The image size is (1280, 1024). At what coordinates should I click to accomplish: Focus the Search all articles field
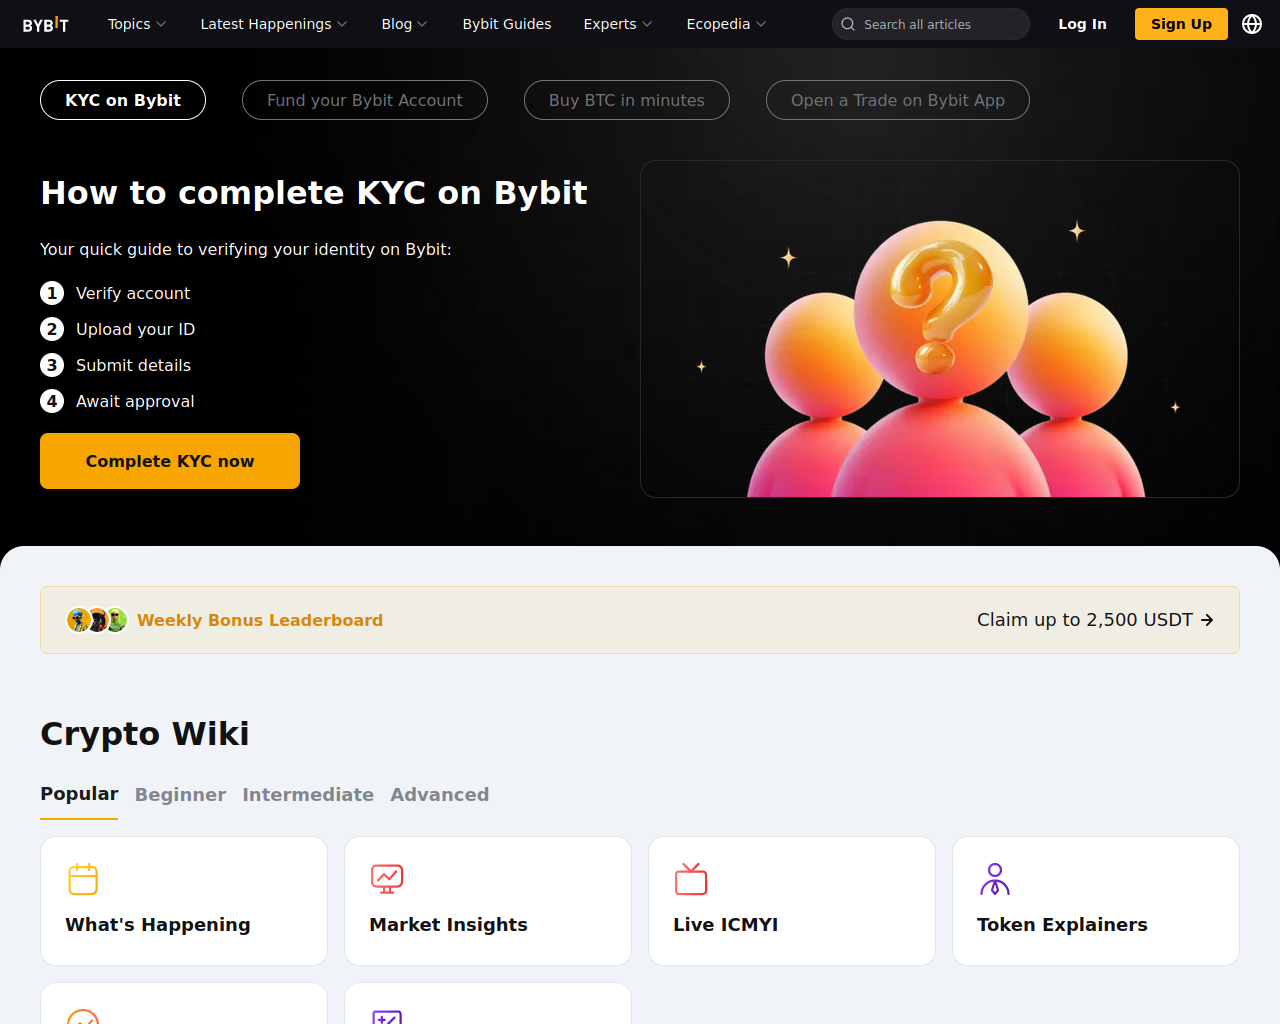[x=931, y=24]
